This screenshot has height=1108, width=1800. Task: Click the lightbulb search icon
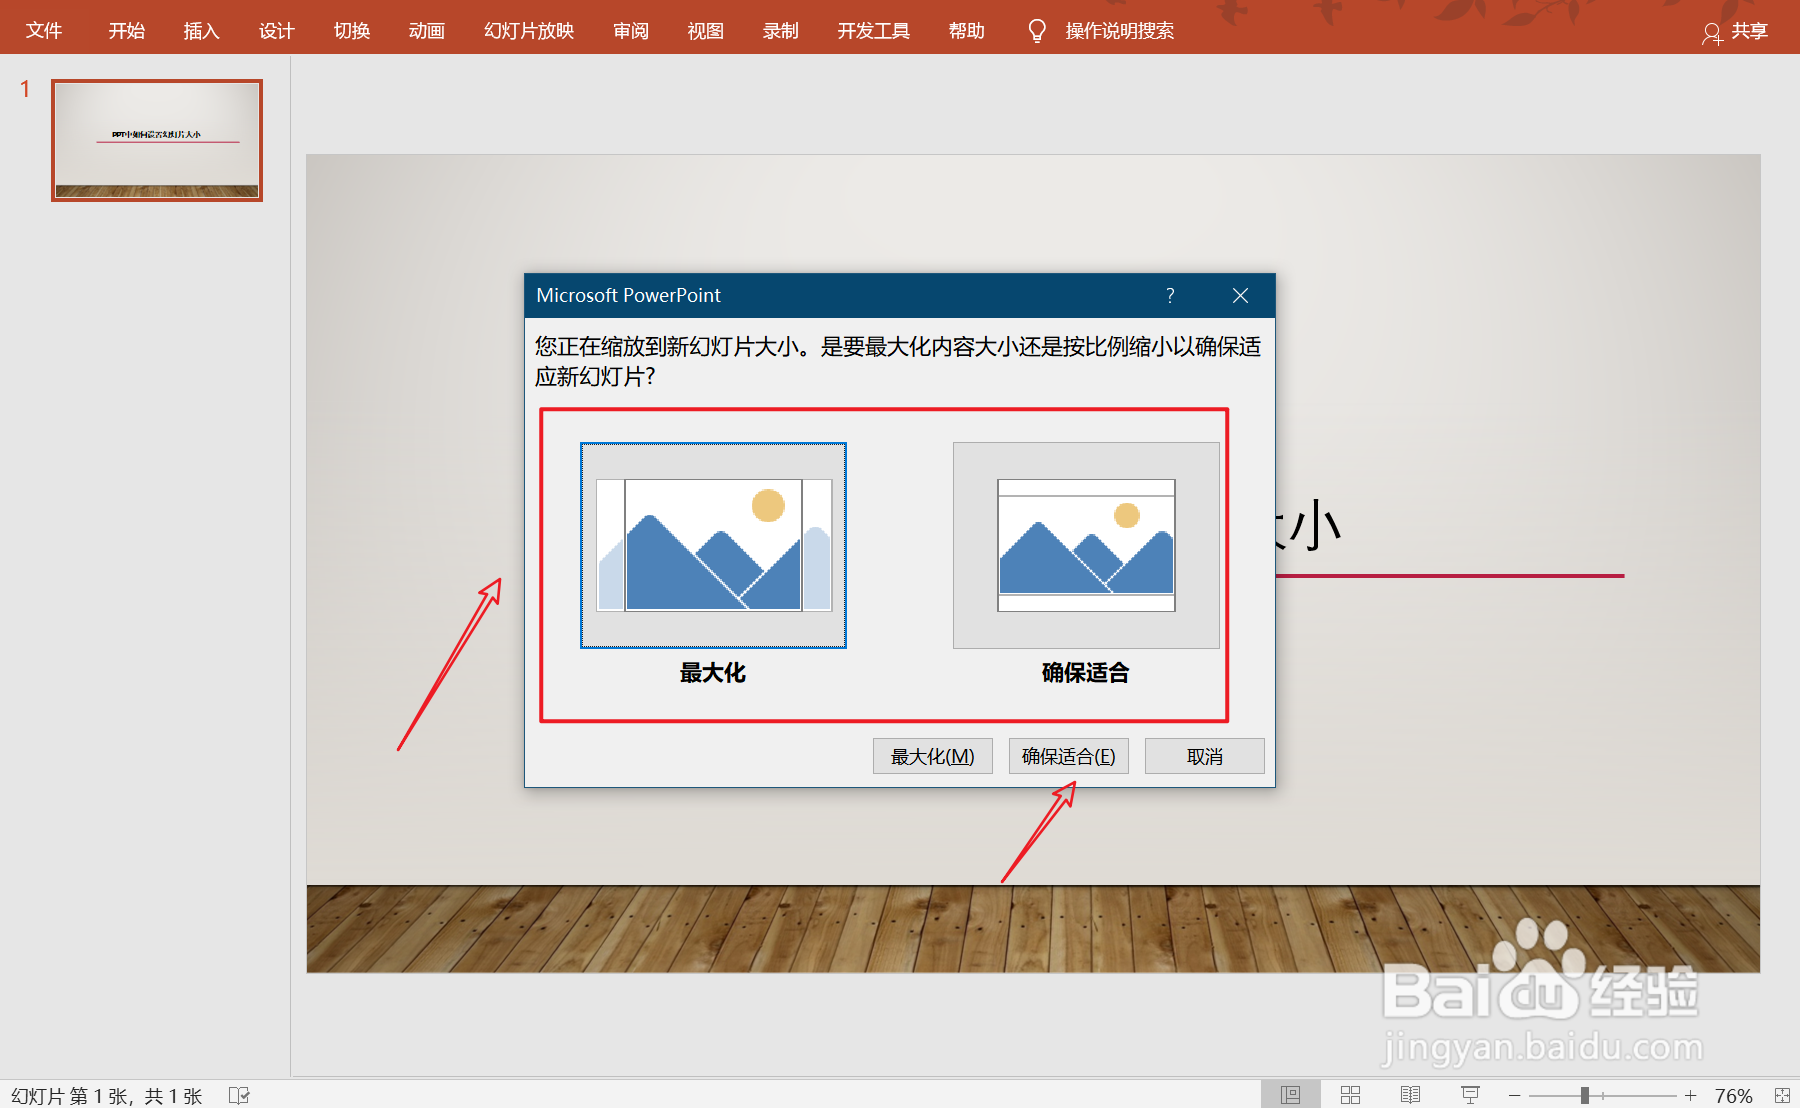[x=1037, y=31]
